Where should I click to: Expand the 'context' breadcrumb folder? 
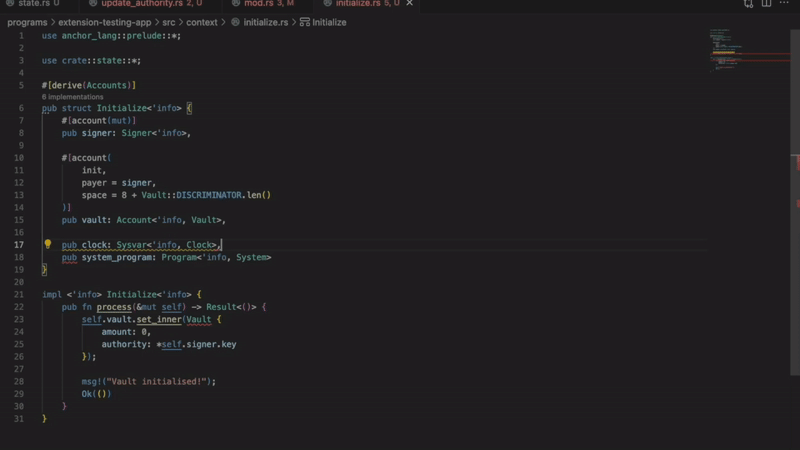[202, 22]
